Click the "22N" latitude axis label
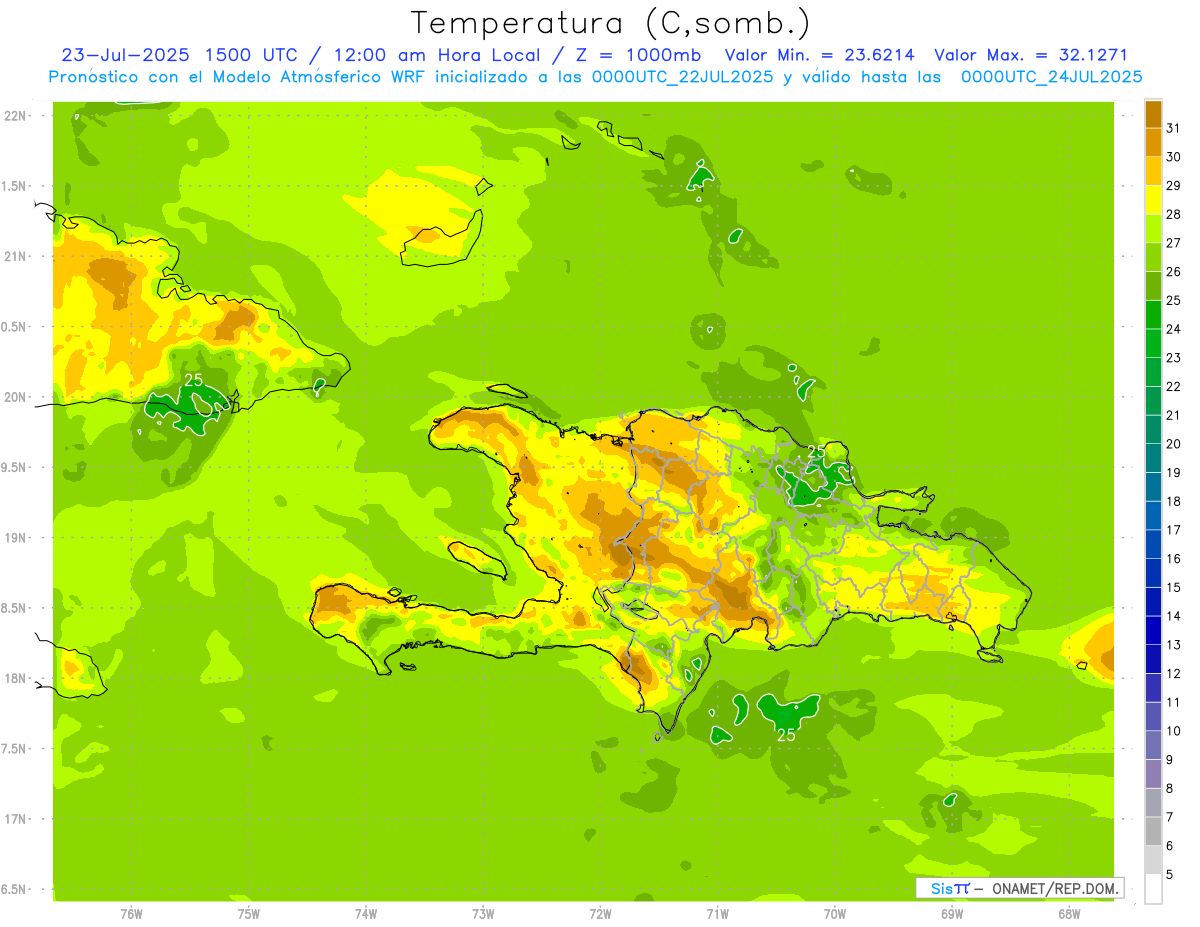 point(15,116)
